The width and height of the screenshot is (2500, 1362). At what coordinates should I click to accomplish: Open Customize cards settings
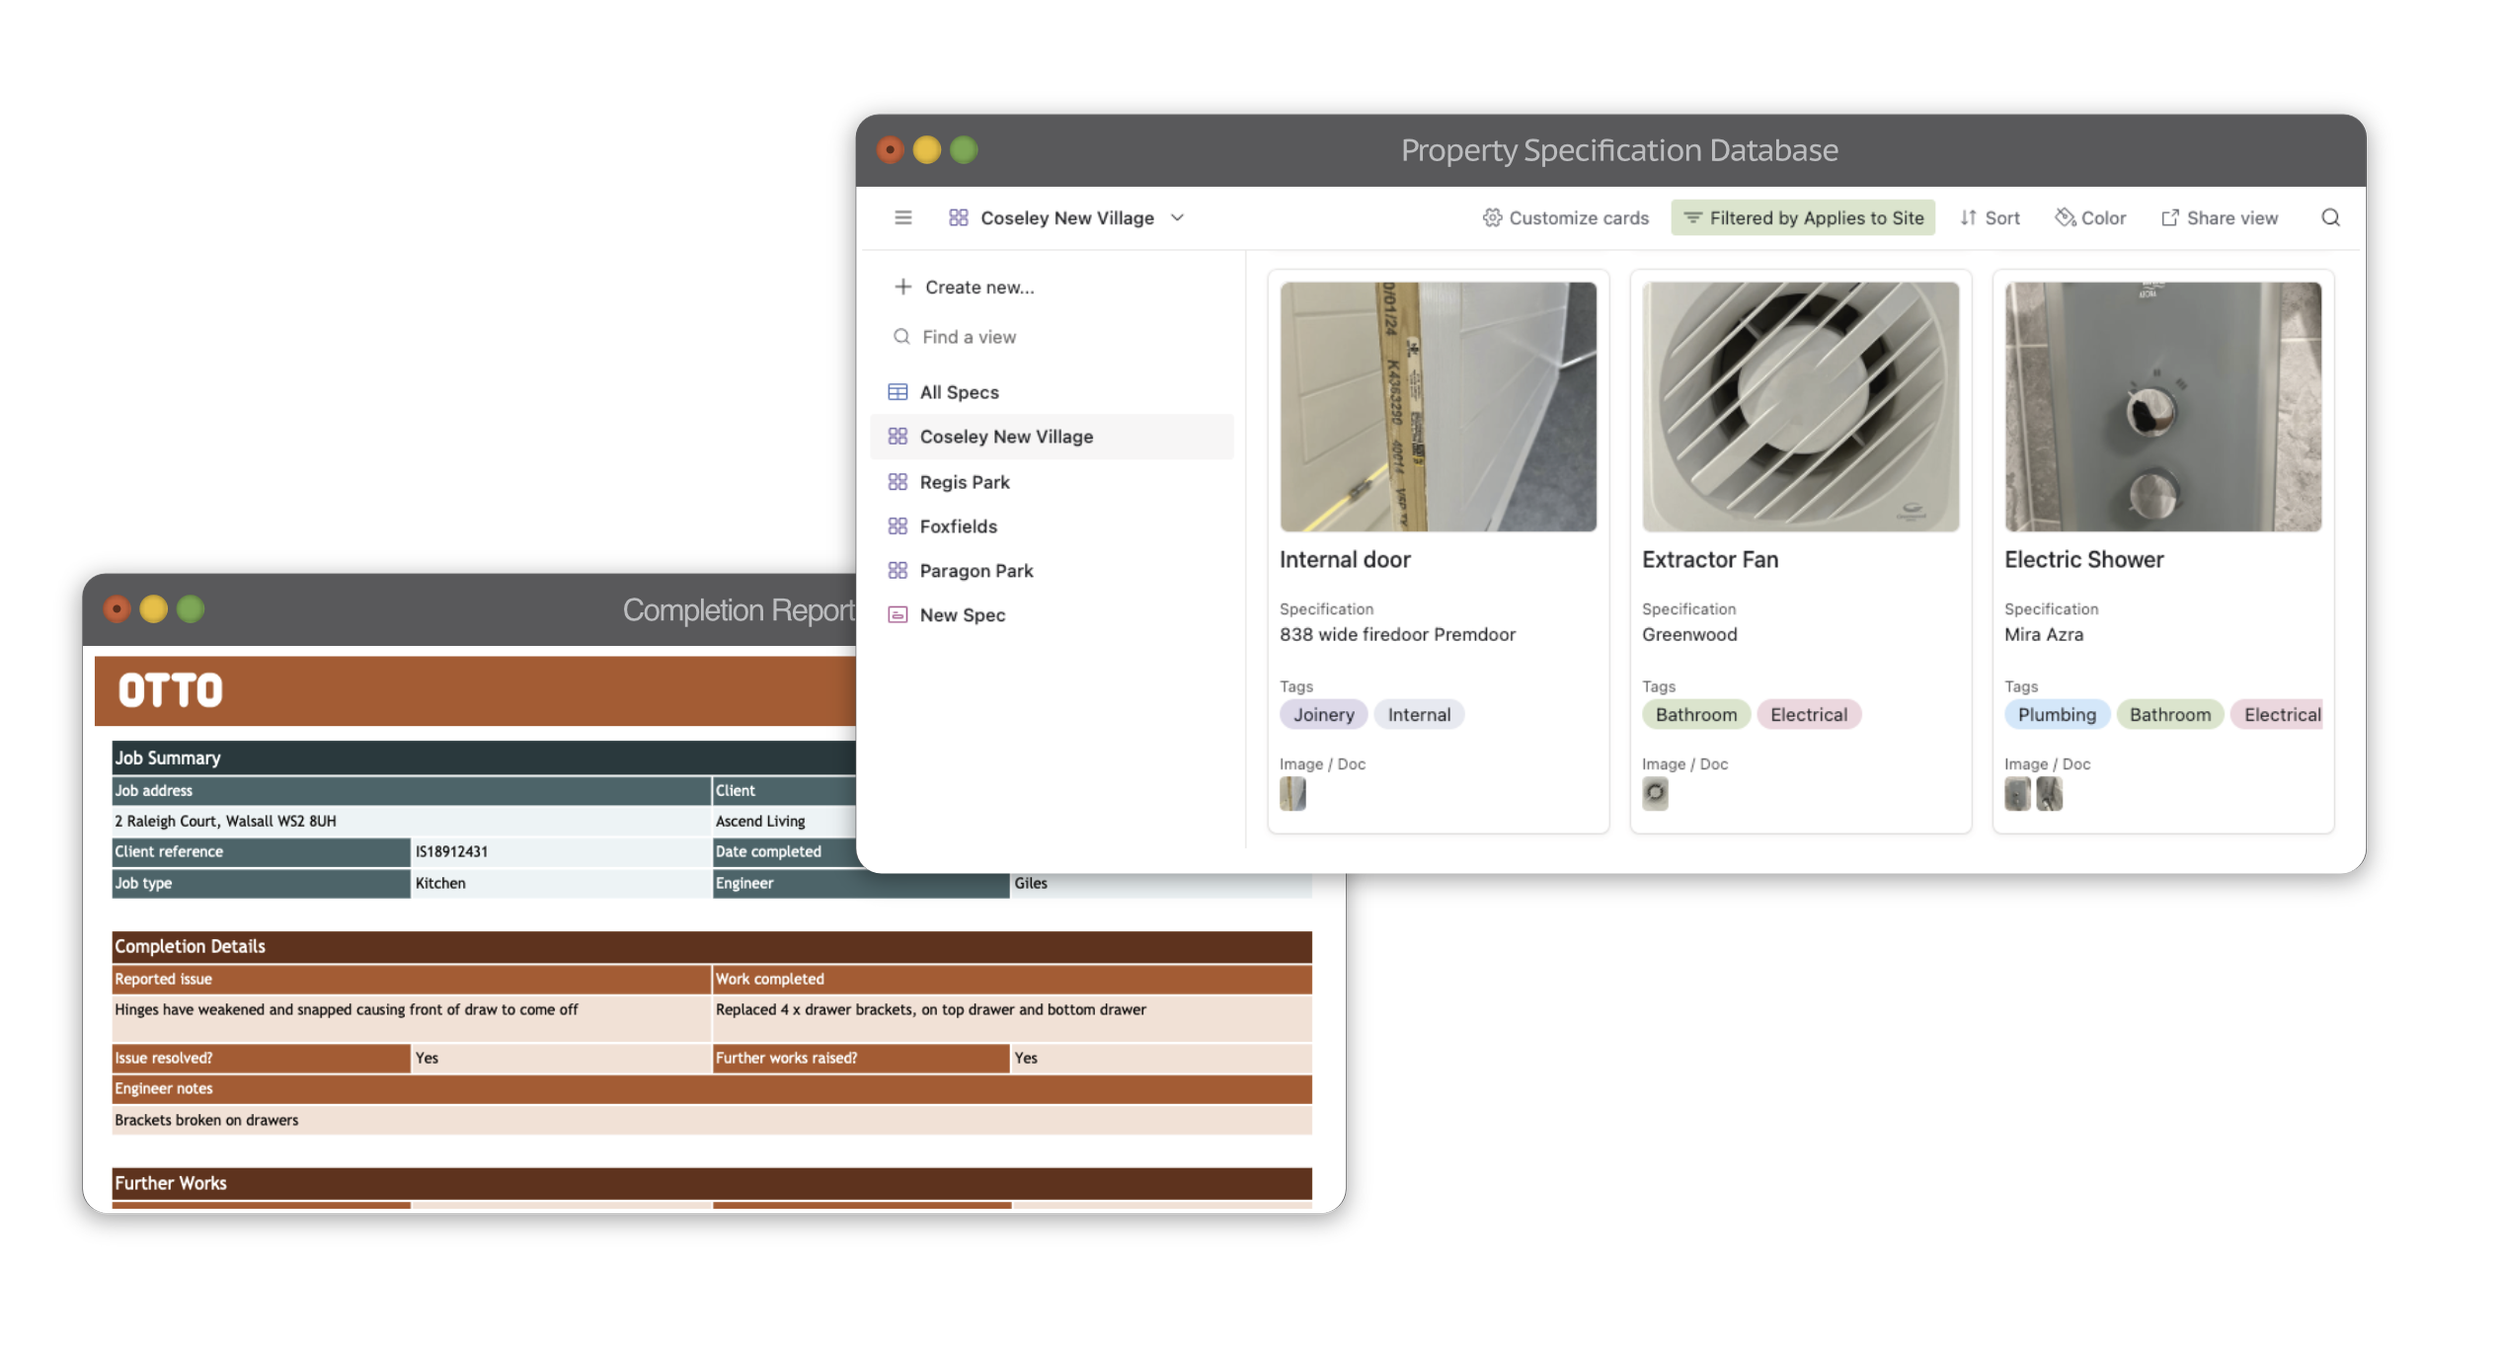[x=1565, y=218]
